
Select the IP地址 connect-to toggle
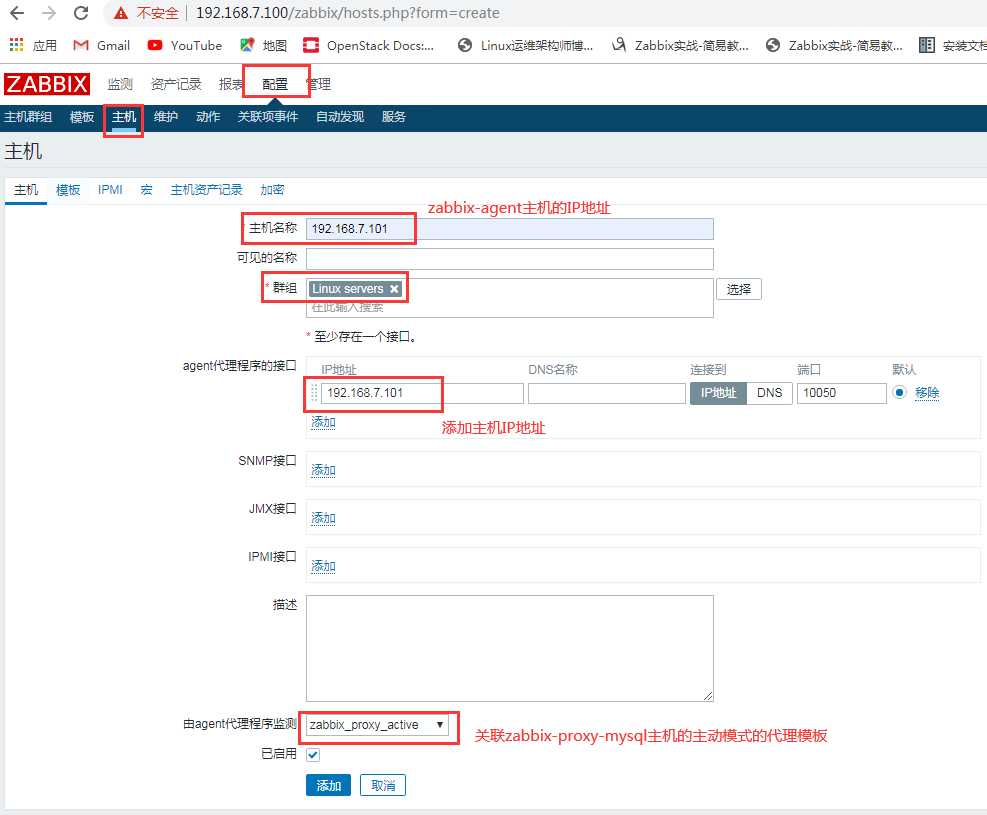pos(718,393)
